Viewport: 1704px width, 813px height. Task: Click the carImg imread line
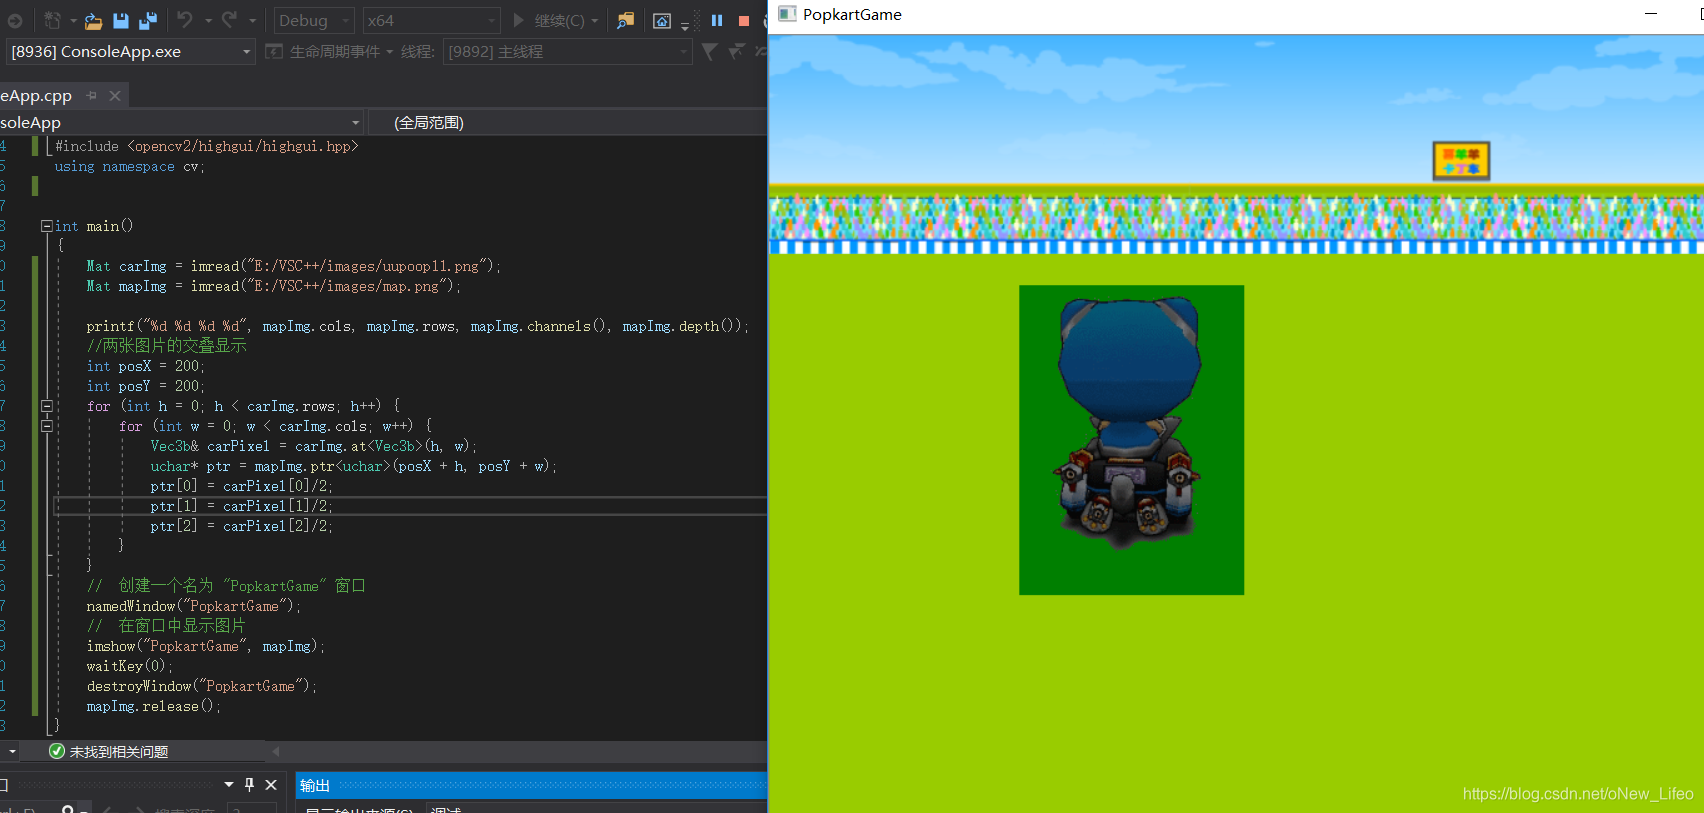click(x=293, y=266)
